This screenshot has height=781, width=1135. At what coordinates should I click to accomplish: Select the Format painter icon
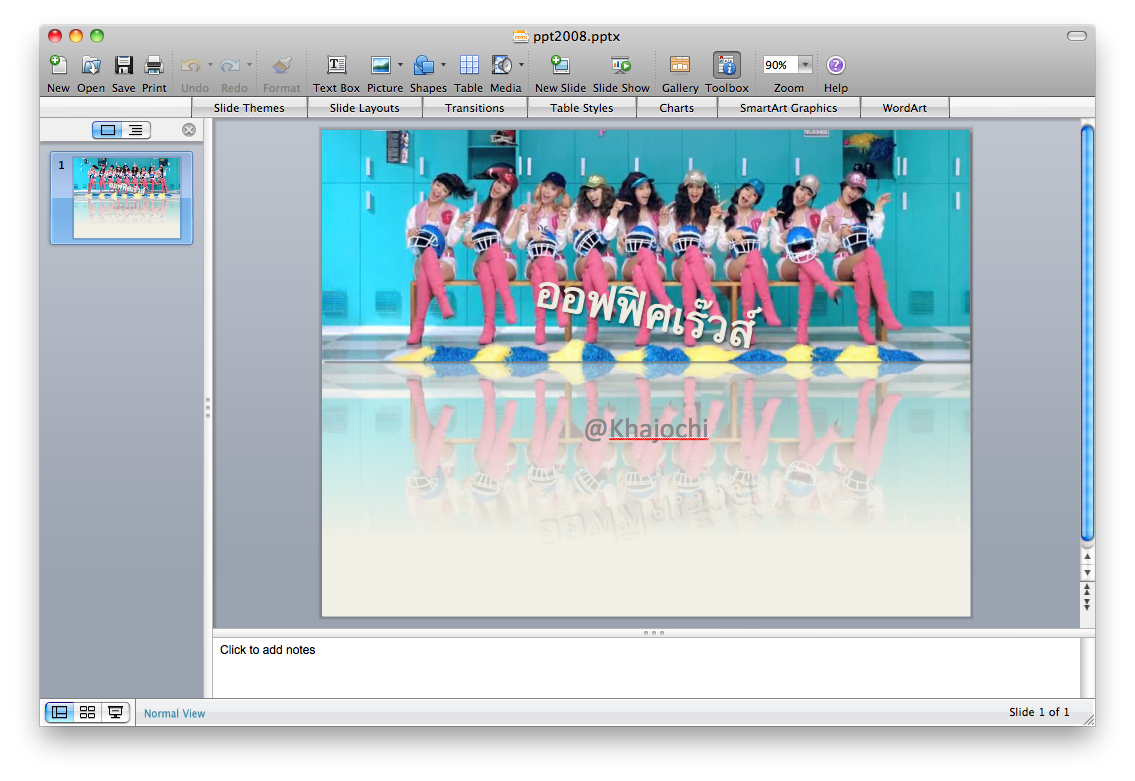[282, 65]
